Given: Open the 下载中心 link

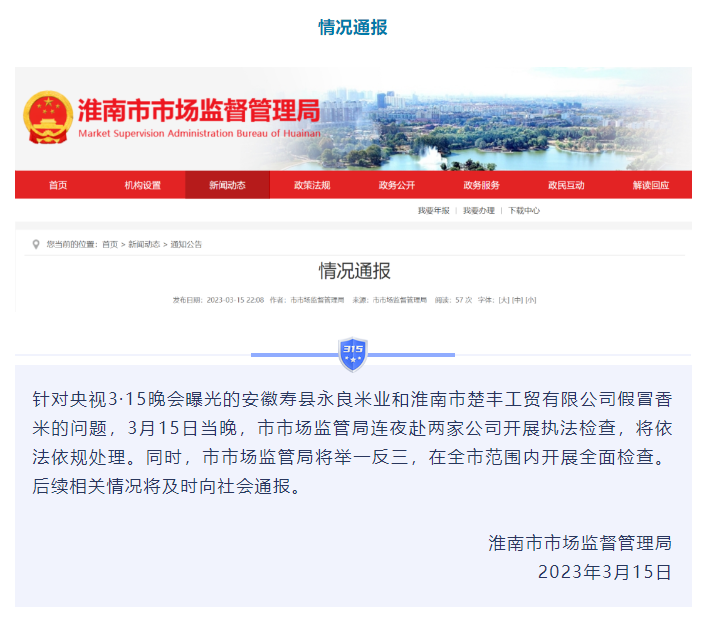Looking at the screenshot, I should point(524,211).
